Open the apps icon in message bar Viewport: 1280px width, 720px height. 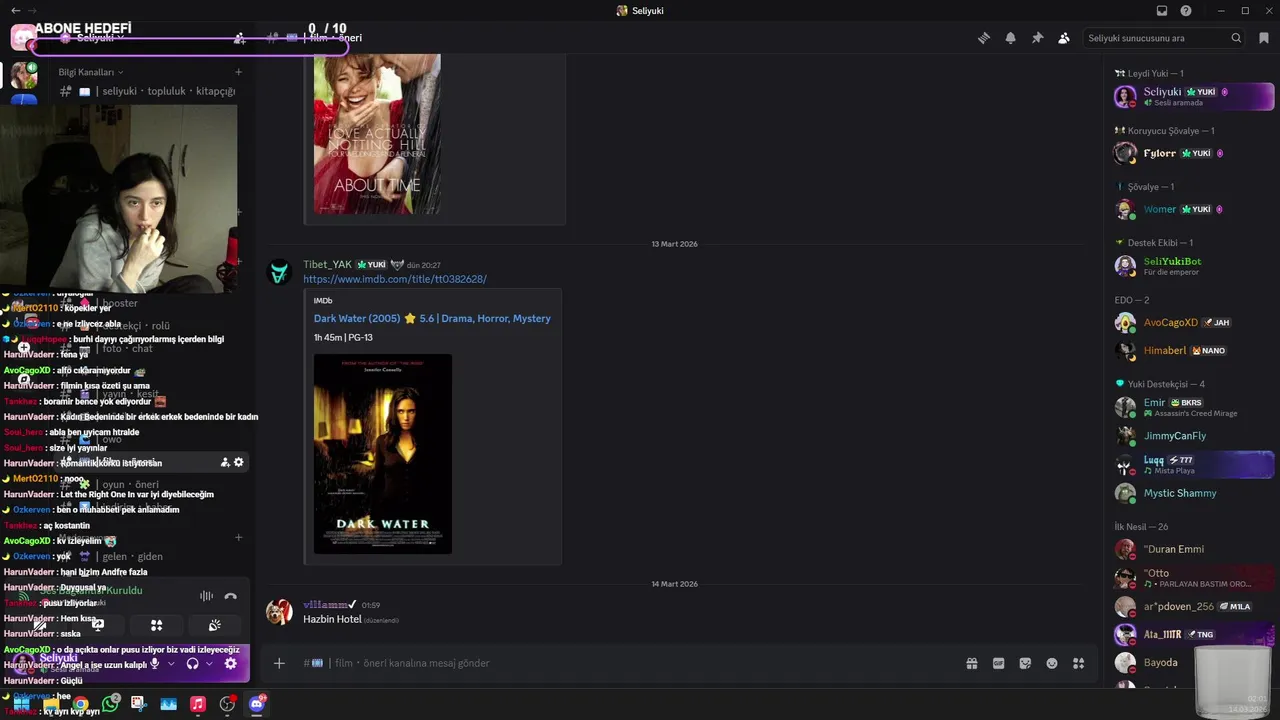(1078, 663)
